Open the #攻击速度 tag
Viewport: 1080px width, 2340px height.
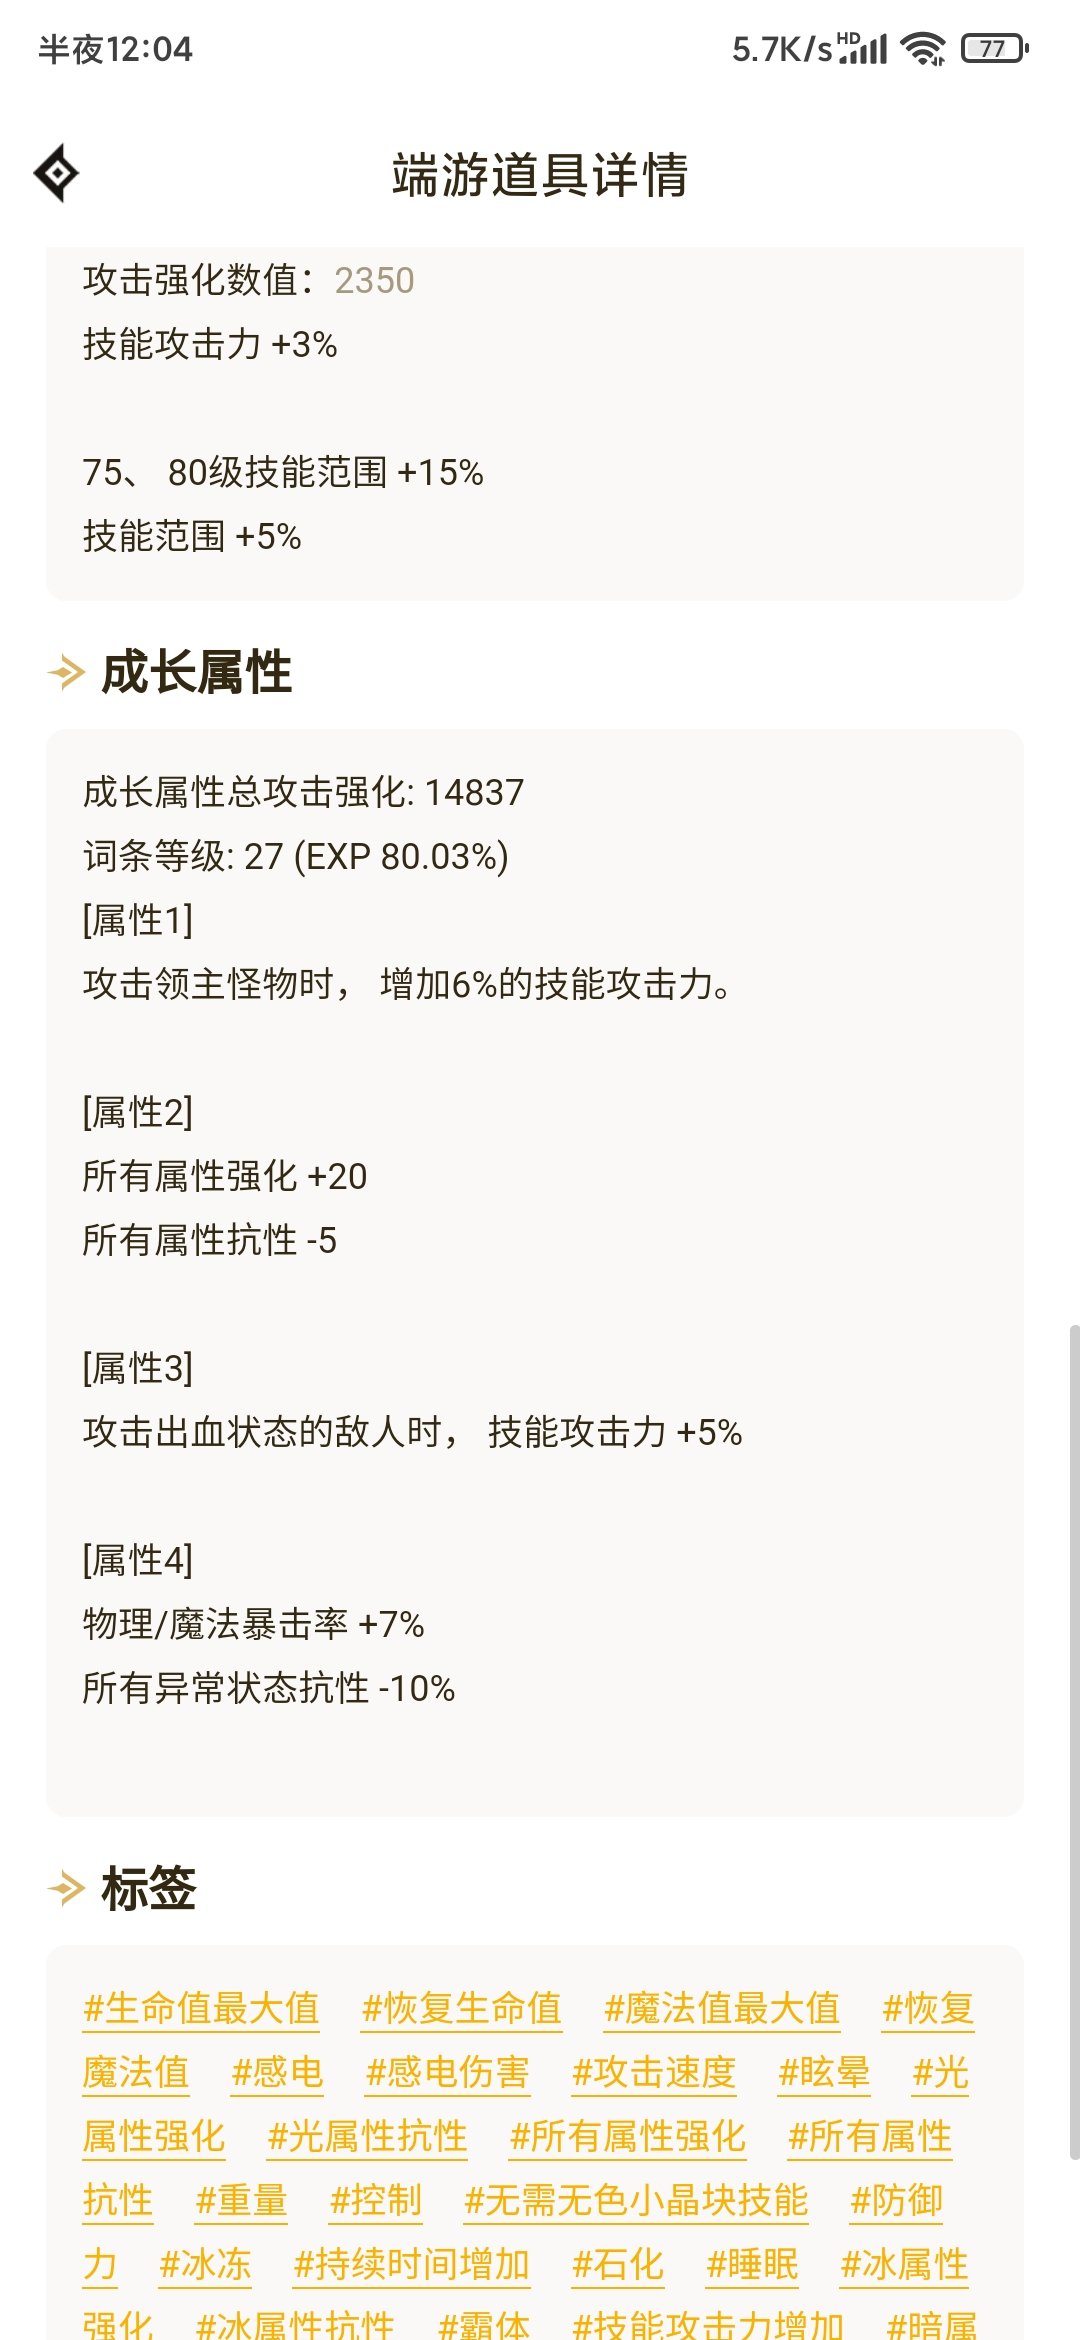(654, 2072)
